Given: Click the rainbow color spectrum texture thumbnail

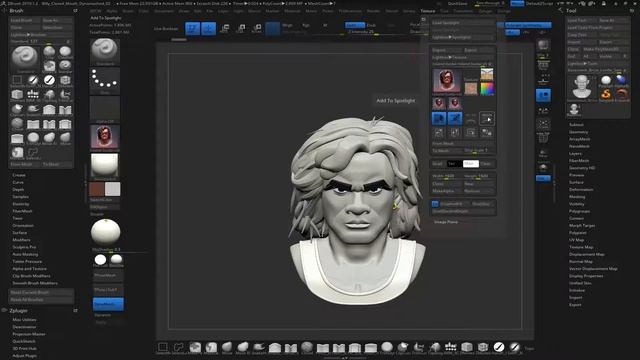Looking at the screenshot, I should coord(487,89).
